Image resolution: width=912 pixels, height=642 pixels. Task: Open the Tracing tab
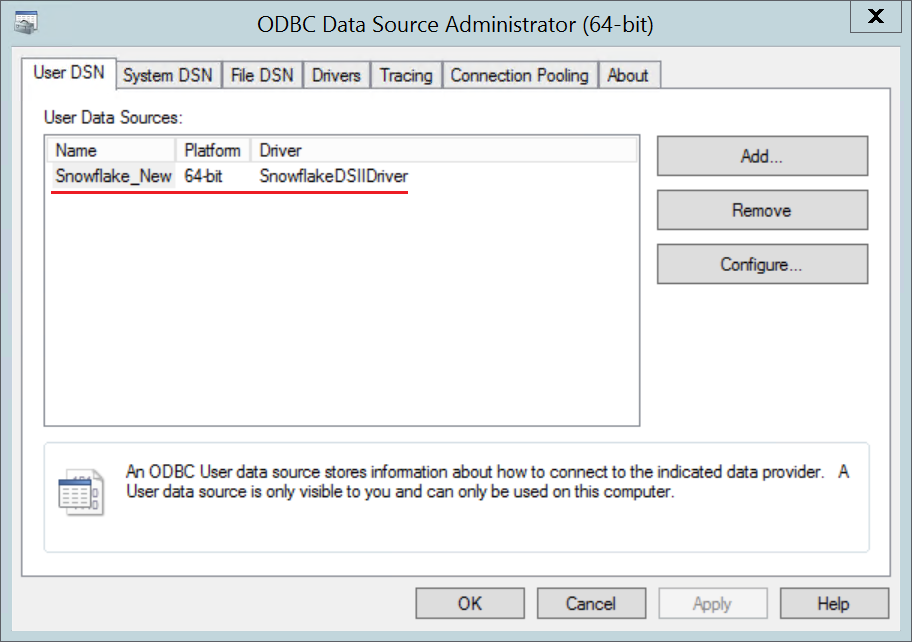click(406, 75)
